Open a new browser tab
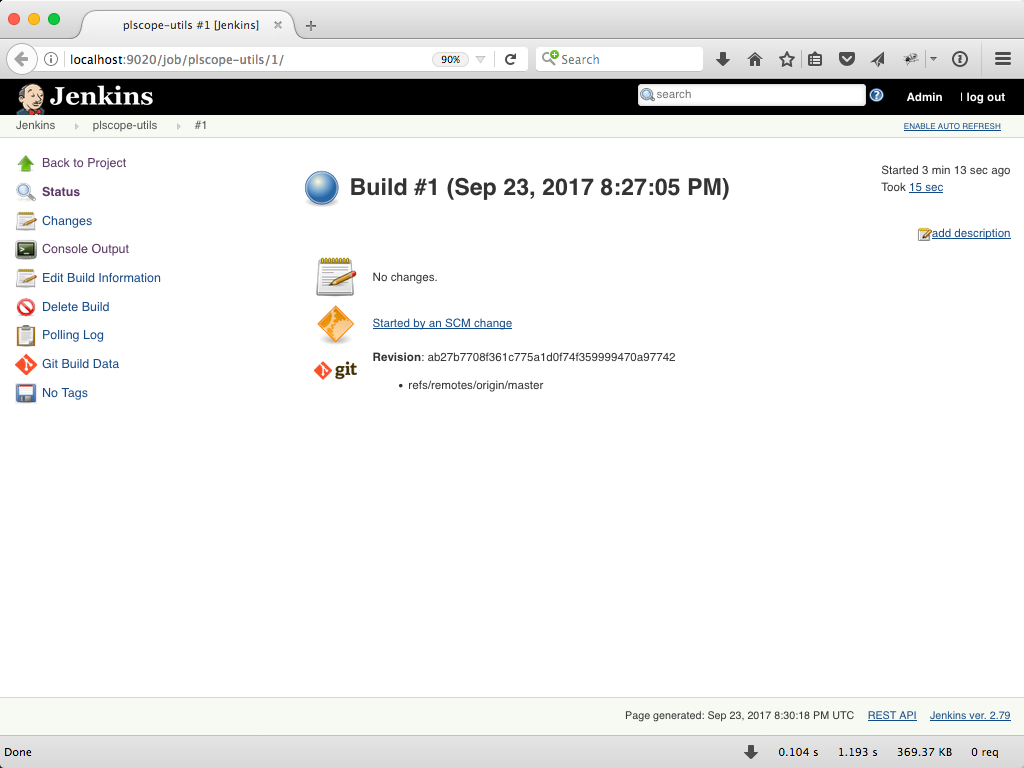 point(311,26)
